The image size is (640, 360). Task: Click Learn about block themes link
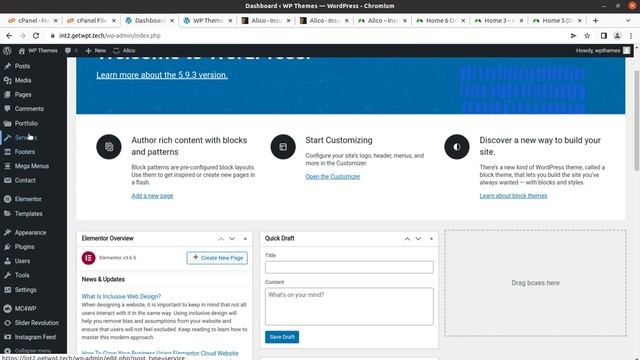click(x=513, y=196)
